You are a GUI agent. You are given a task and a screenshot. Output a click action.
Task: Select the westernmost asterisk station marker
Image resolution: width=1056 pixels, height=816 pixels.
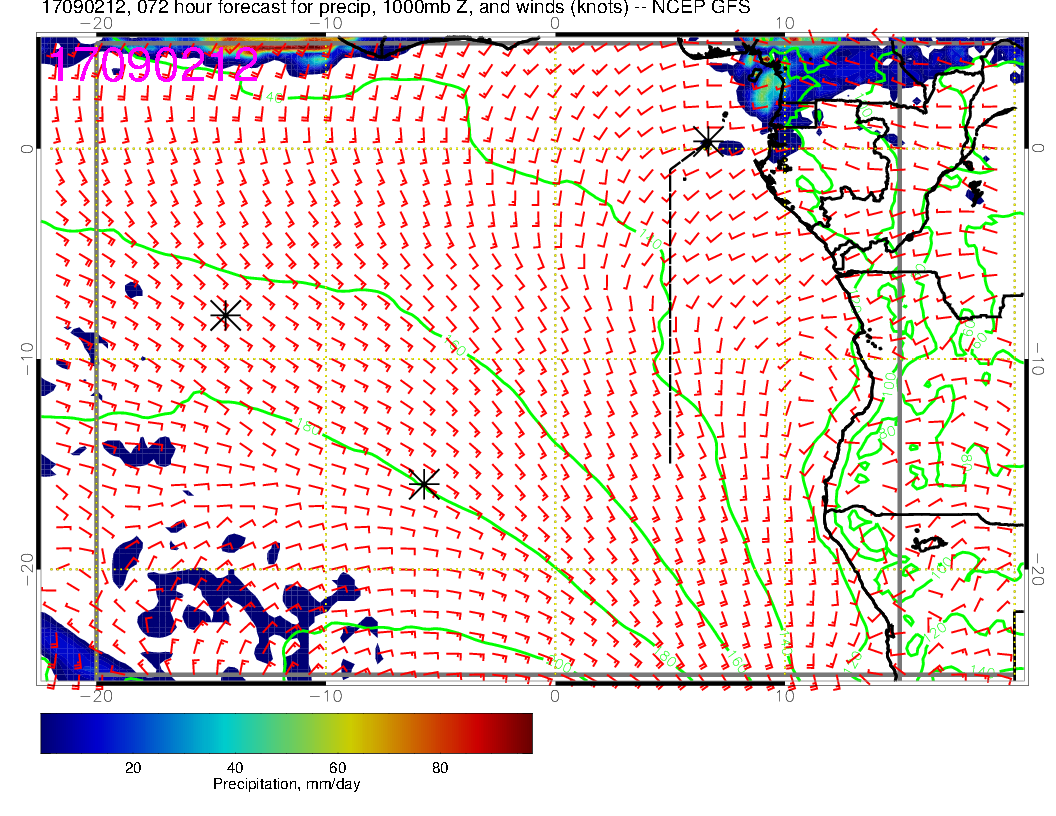click(x=225, y=315)
